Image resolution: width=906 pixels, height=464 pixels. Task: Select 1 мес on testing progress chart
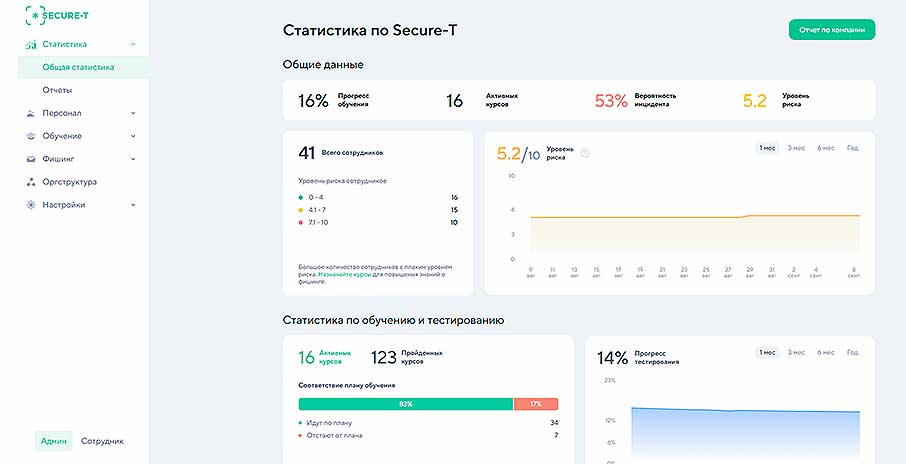[767, 352]
